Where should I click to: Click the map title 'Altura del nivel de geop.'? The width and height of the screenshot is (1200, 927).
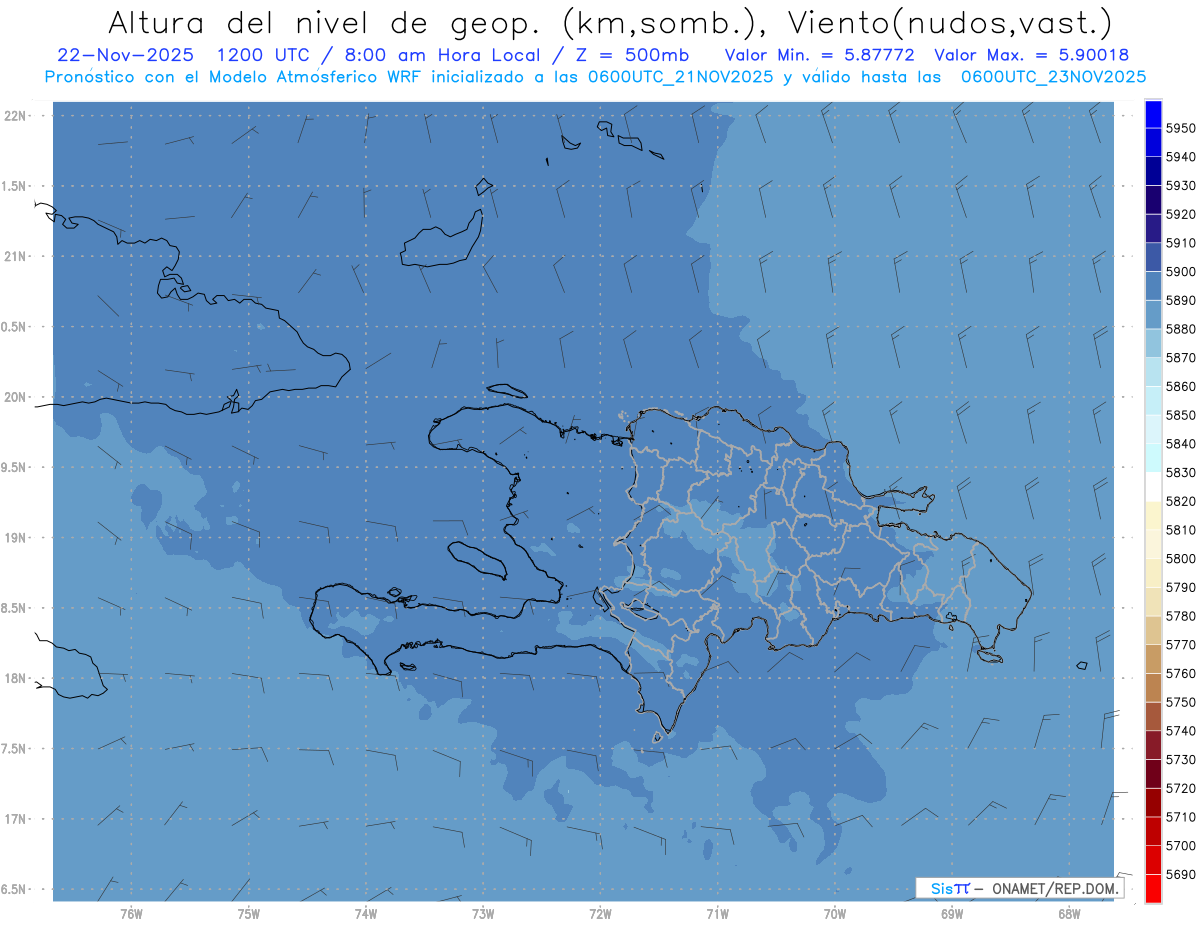(x=325, y=22)
